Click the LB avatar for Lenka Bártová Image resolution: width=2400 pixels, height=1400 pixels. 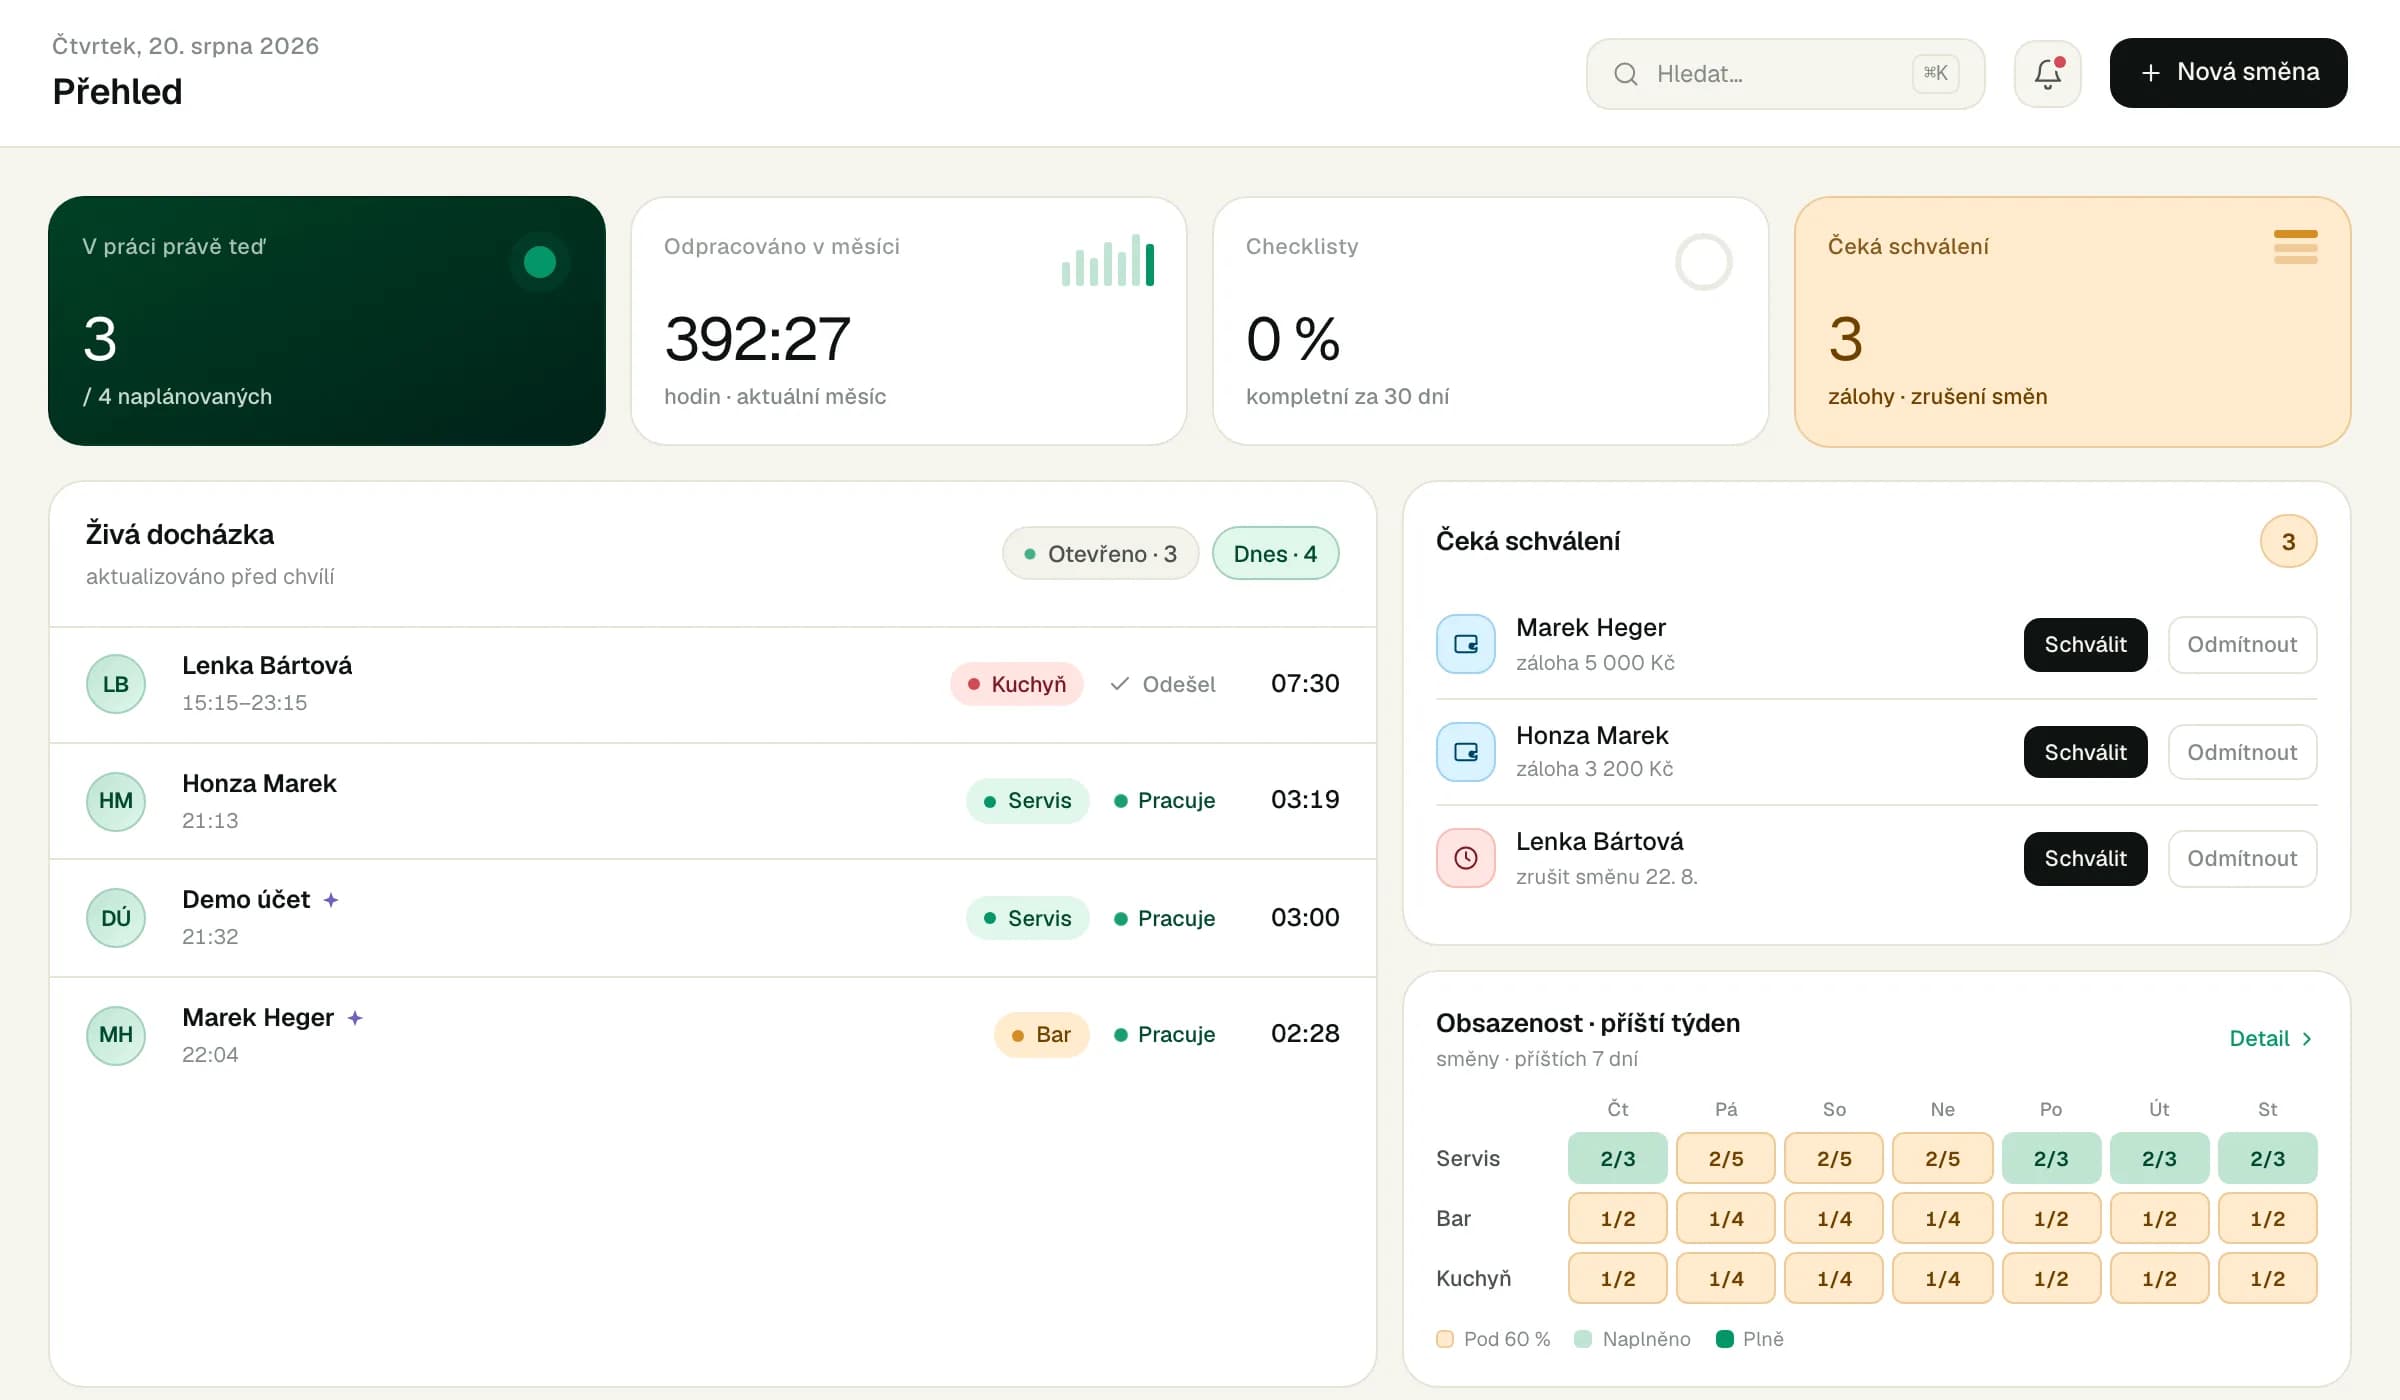116,684
